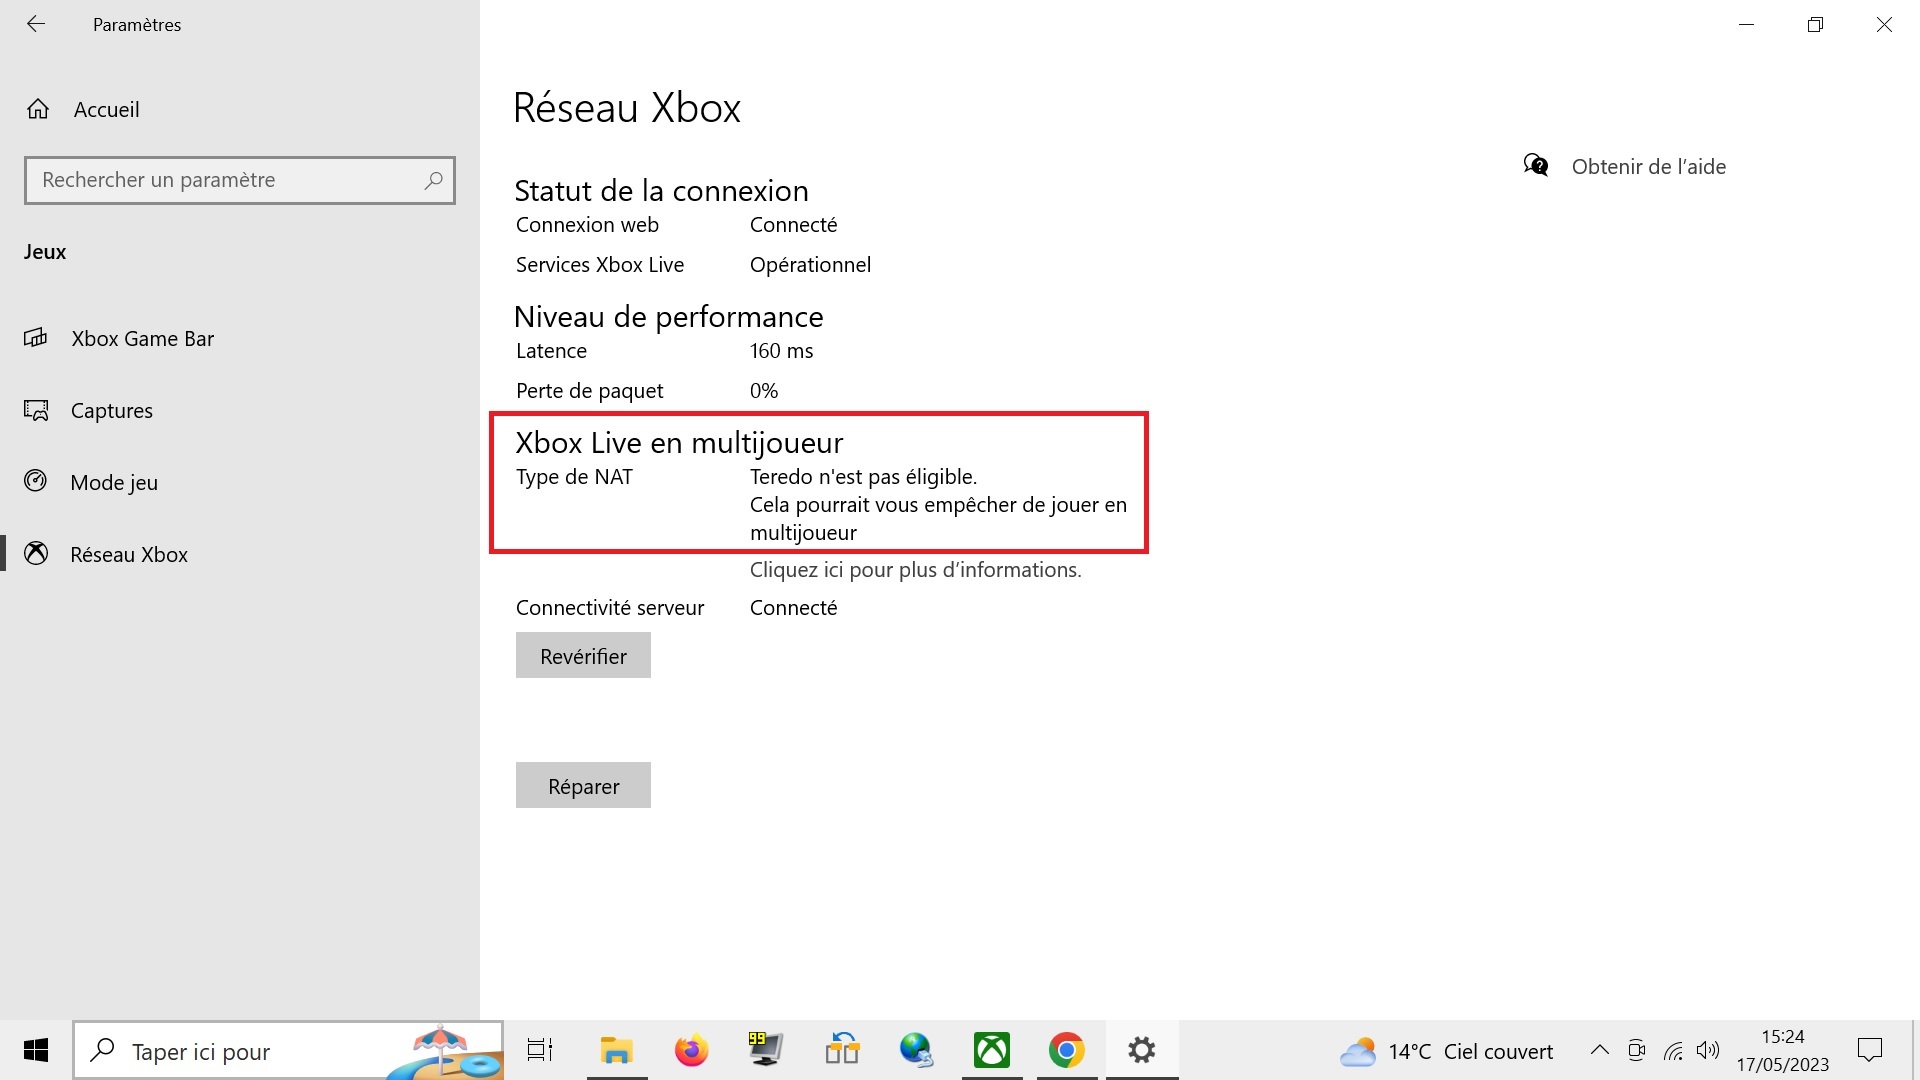Expand hidden system tray icons
This screenshot has height=1080, width=1920.
pos(1599,1050)
